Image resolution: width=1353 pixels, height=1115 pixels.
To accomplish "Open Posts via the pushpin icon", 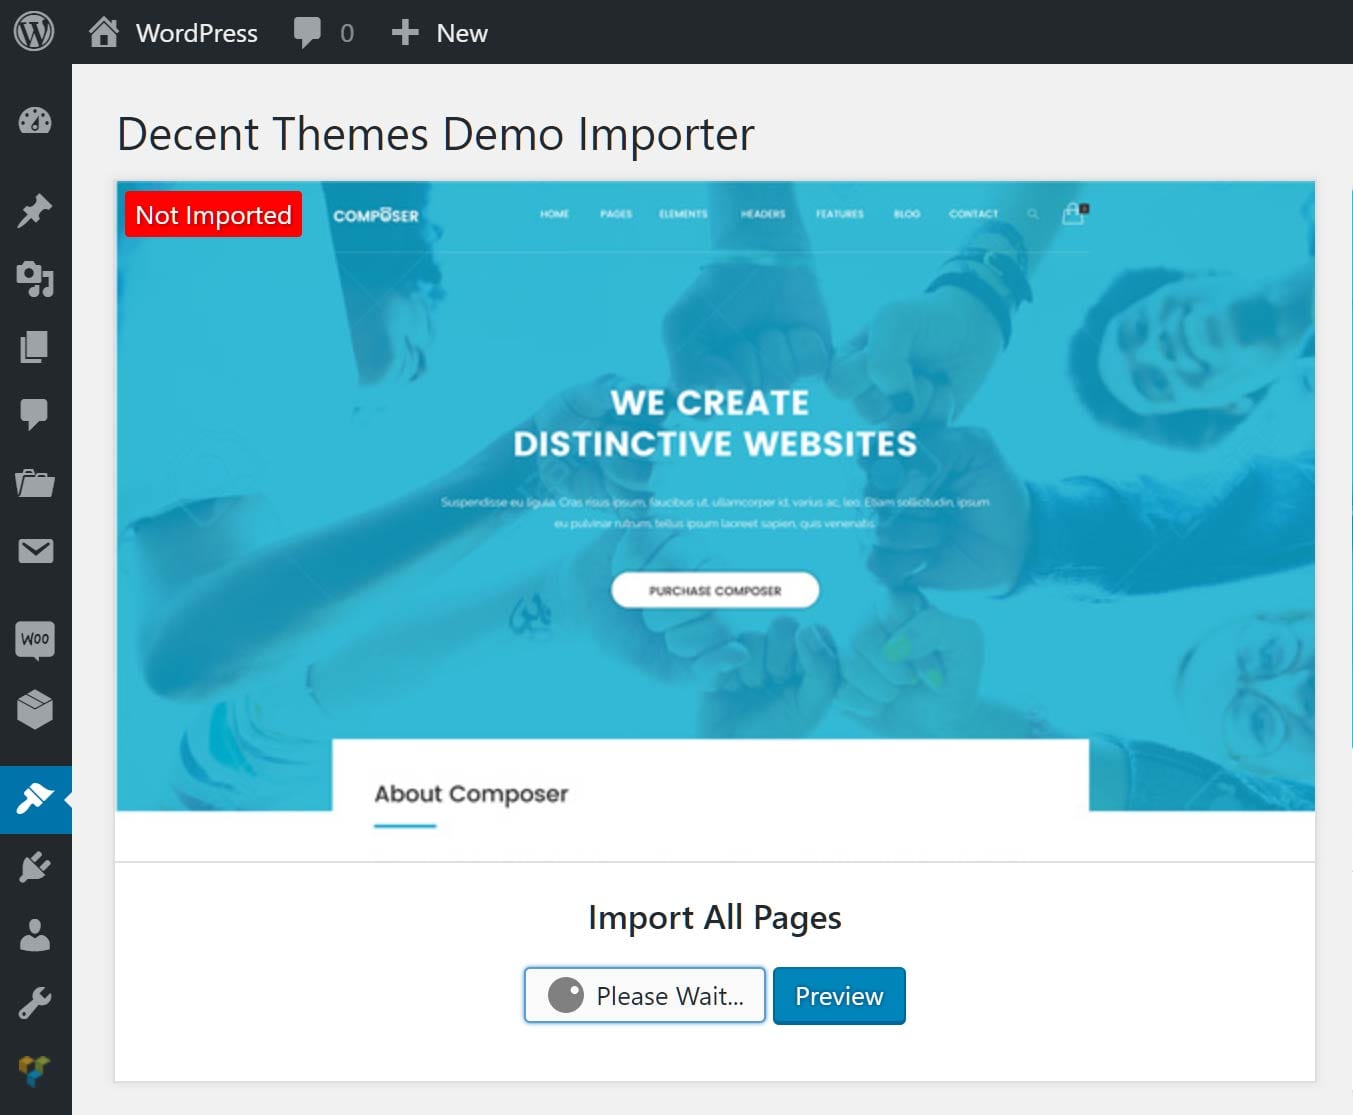I will (x=35, y=210).
